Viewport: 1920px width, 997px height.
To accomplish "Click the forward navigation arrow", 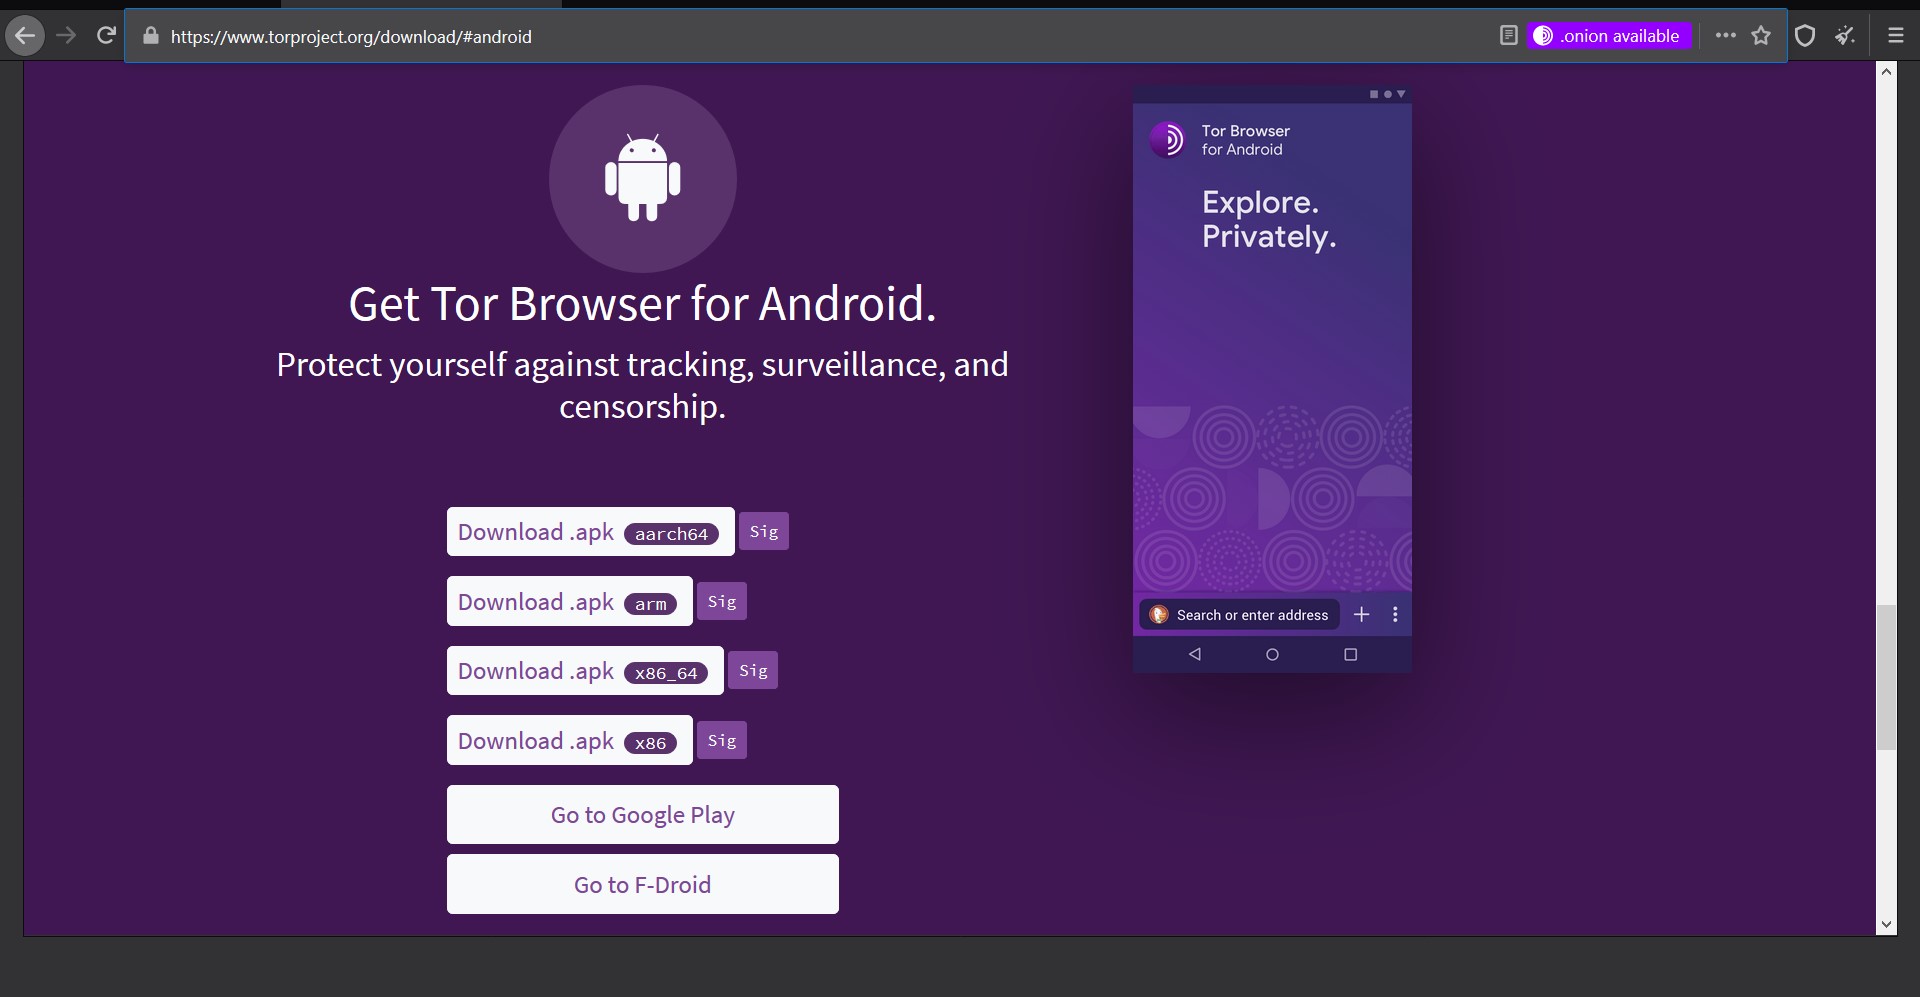I will tap(66, 36).
